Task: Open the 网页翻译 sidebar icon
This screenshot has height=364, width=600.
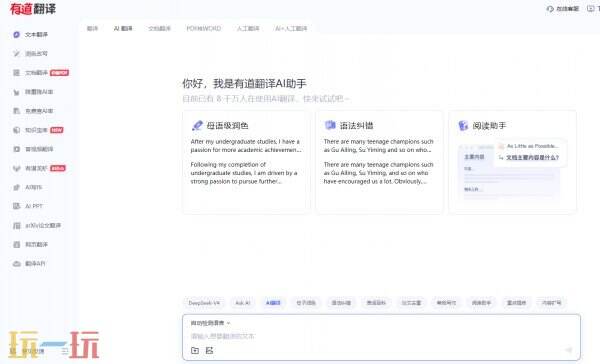Action: [16, 245]
